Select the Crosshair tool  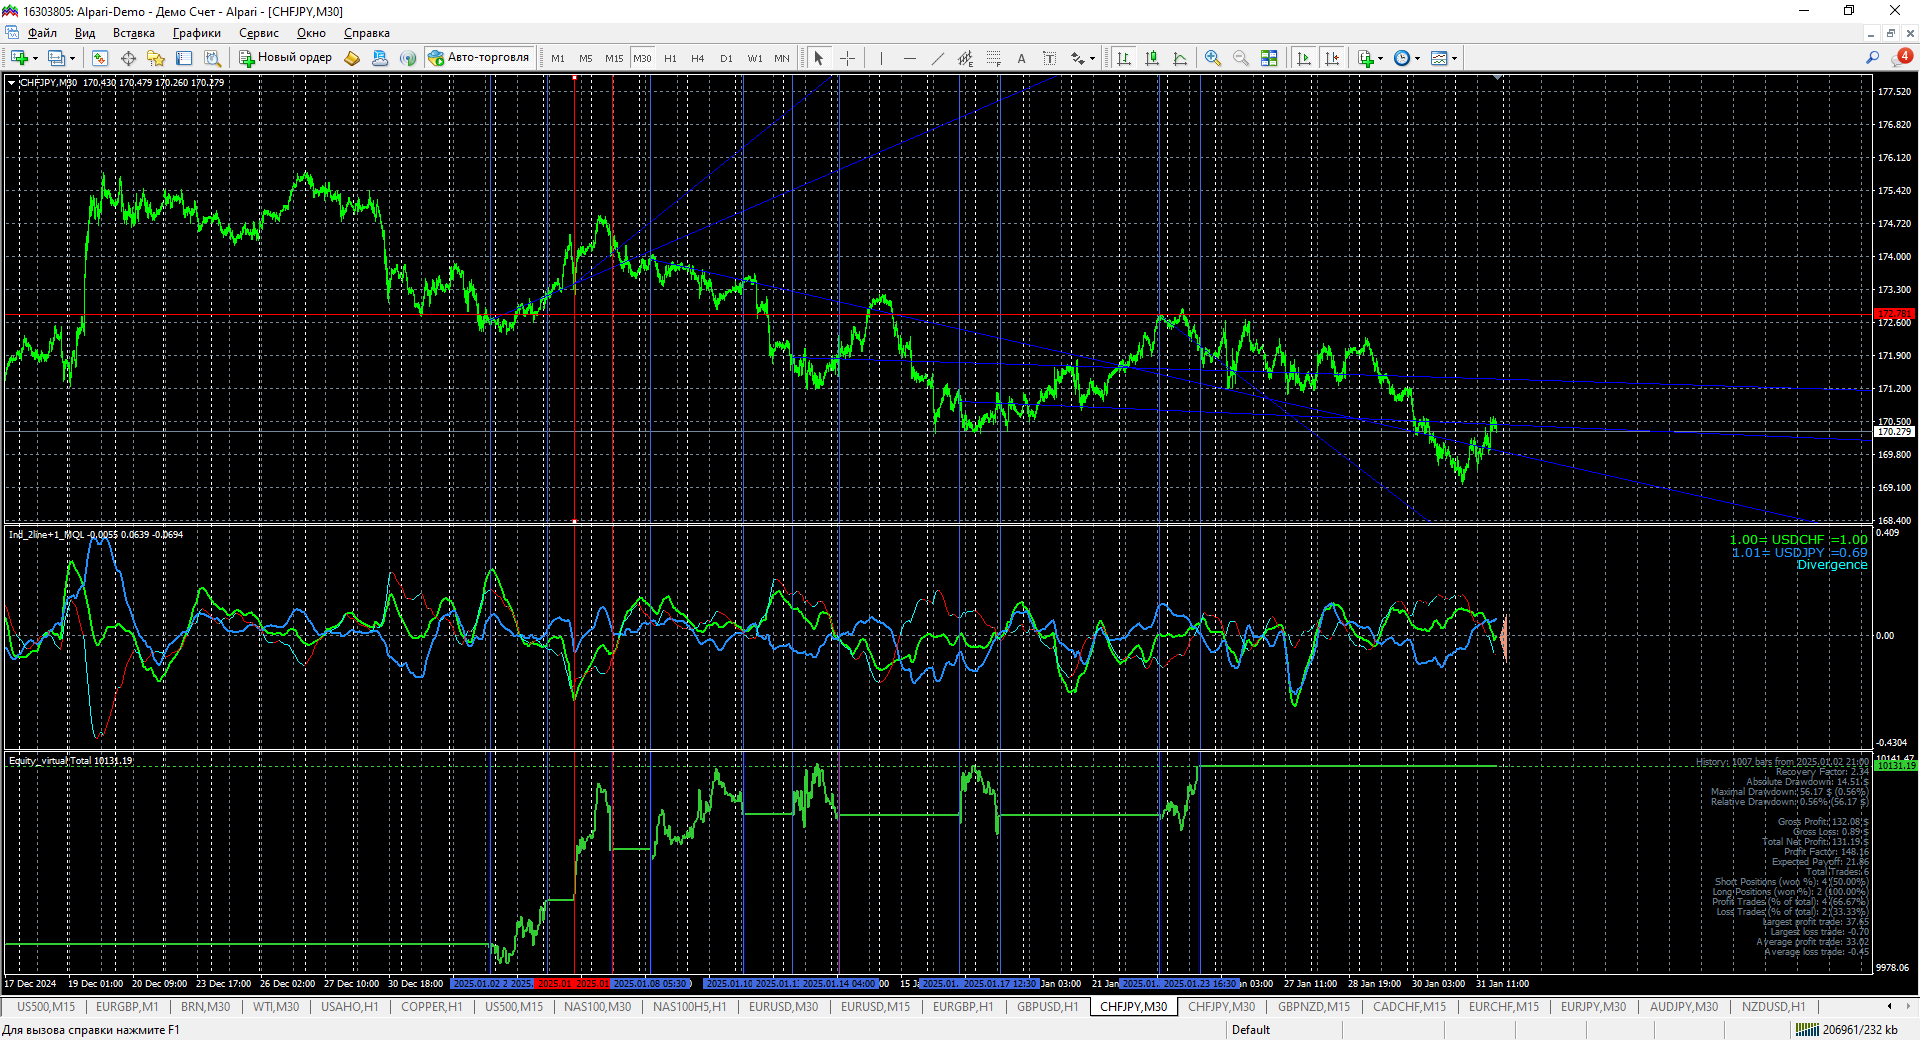(848, 58)
